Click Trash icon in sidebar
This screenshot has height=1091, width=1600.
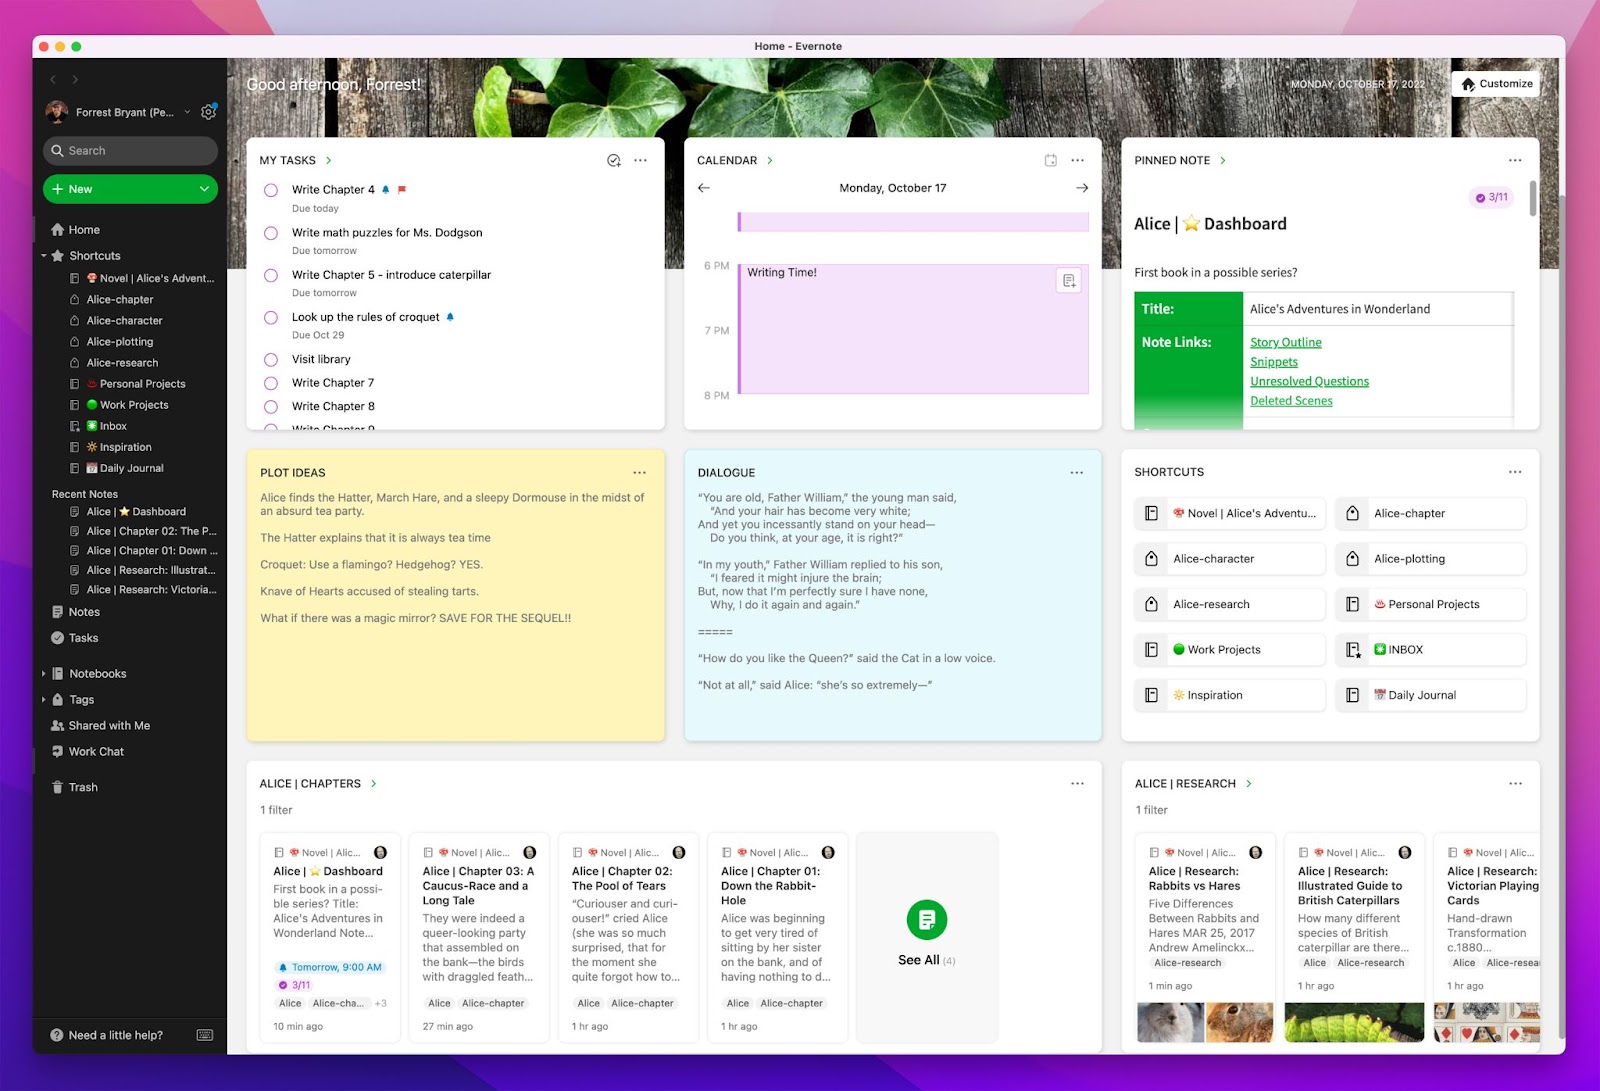pos(58,787)
